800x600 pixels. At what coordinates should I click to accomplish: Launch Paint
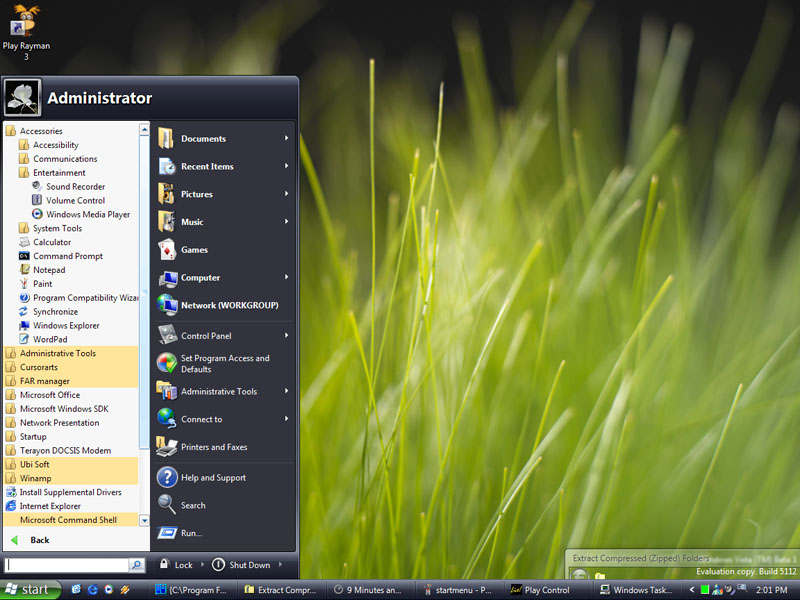(x=36, y=284)
